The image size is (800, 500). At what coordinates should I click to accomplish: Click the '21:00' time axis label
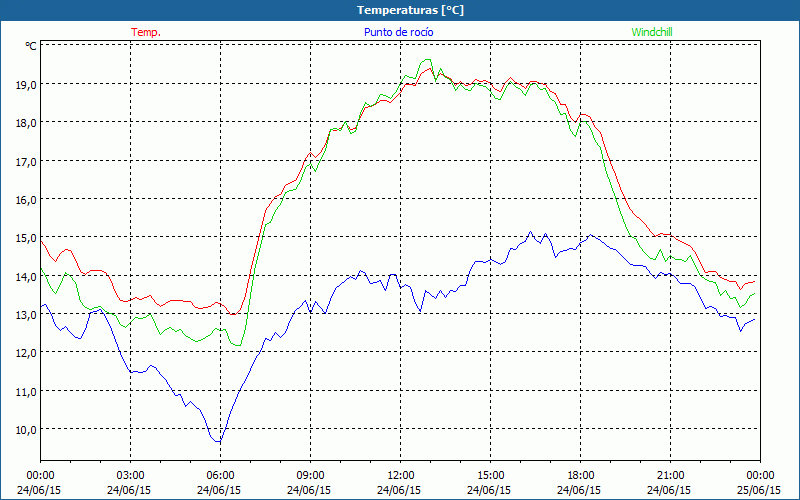[670, 476]
